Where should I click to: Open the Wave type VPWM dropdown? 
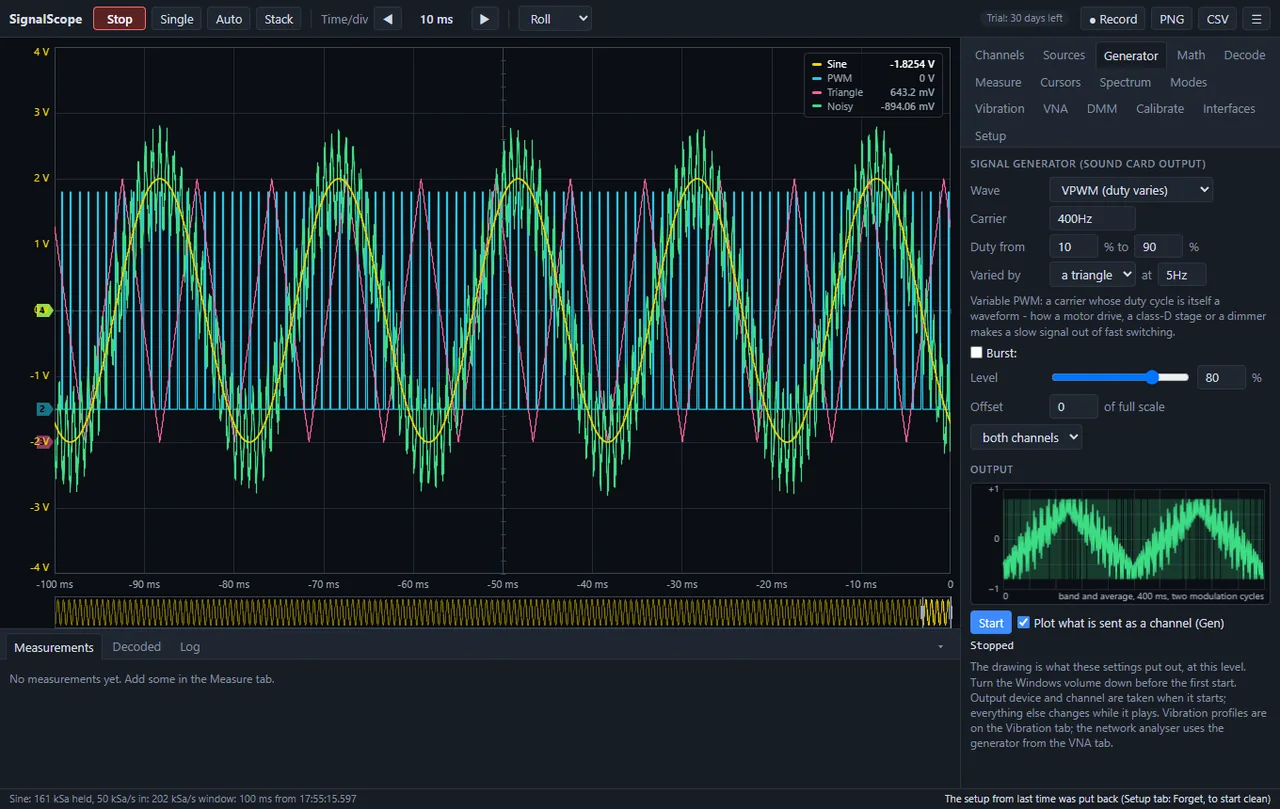1131,190
